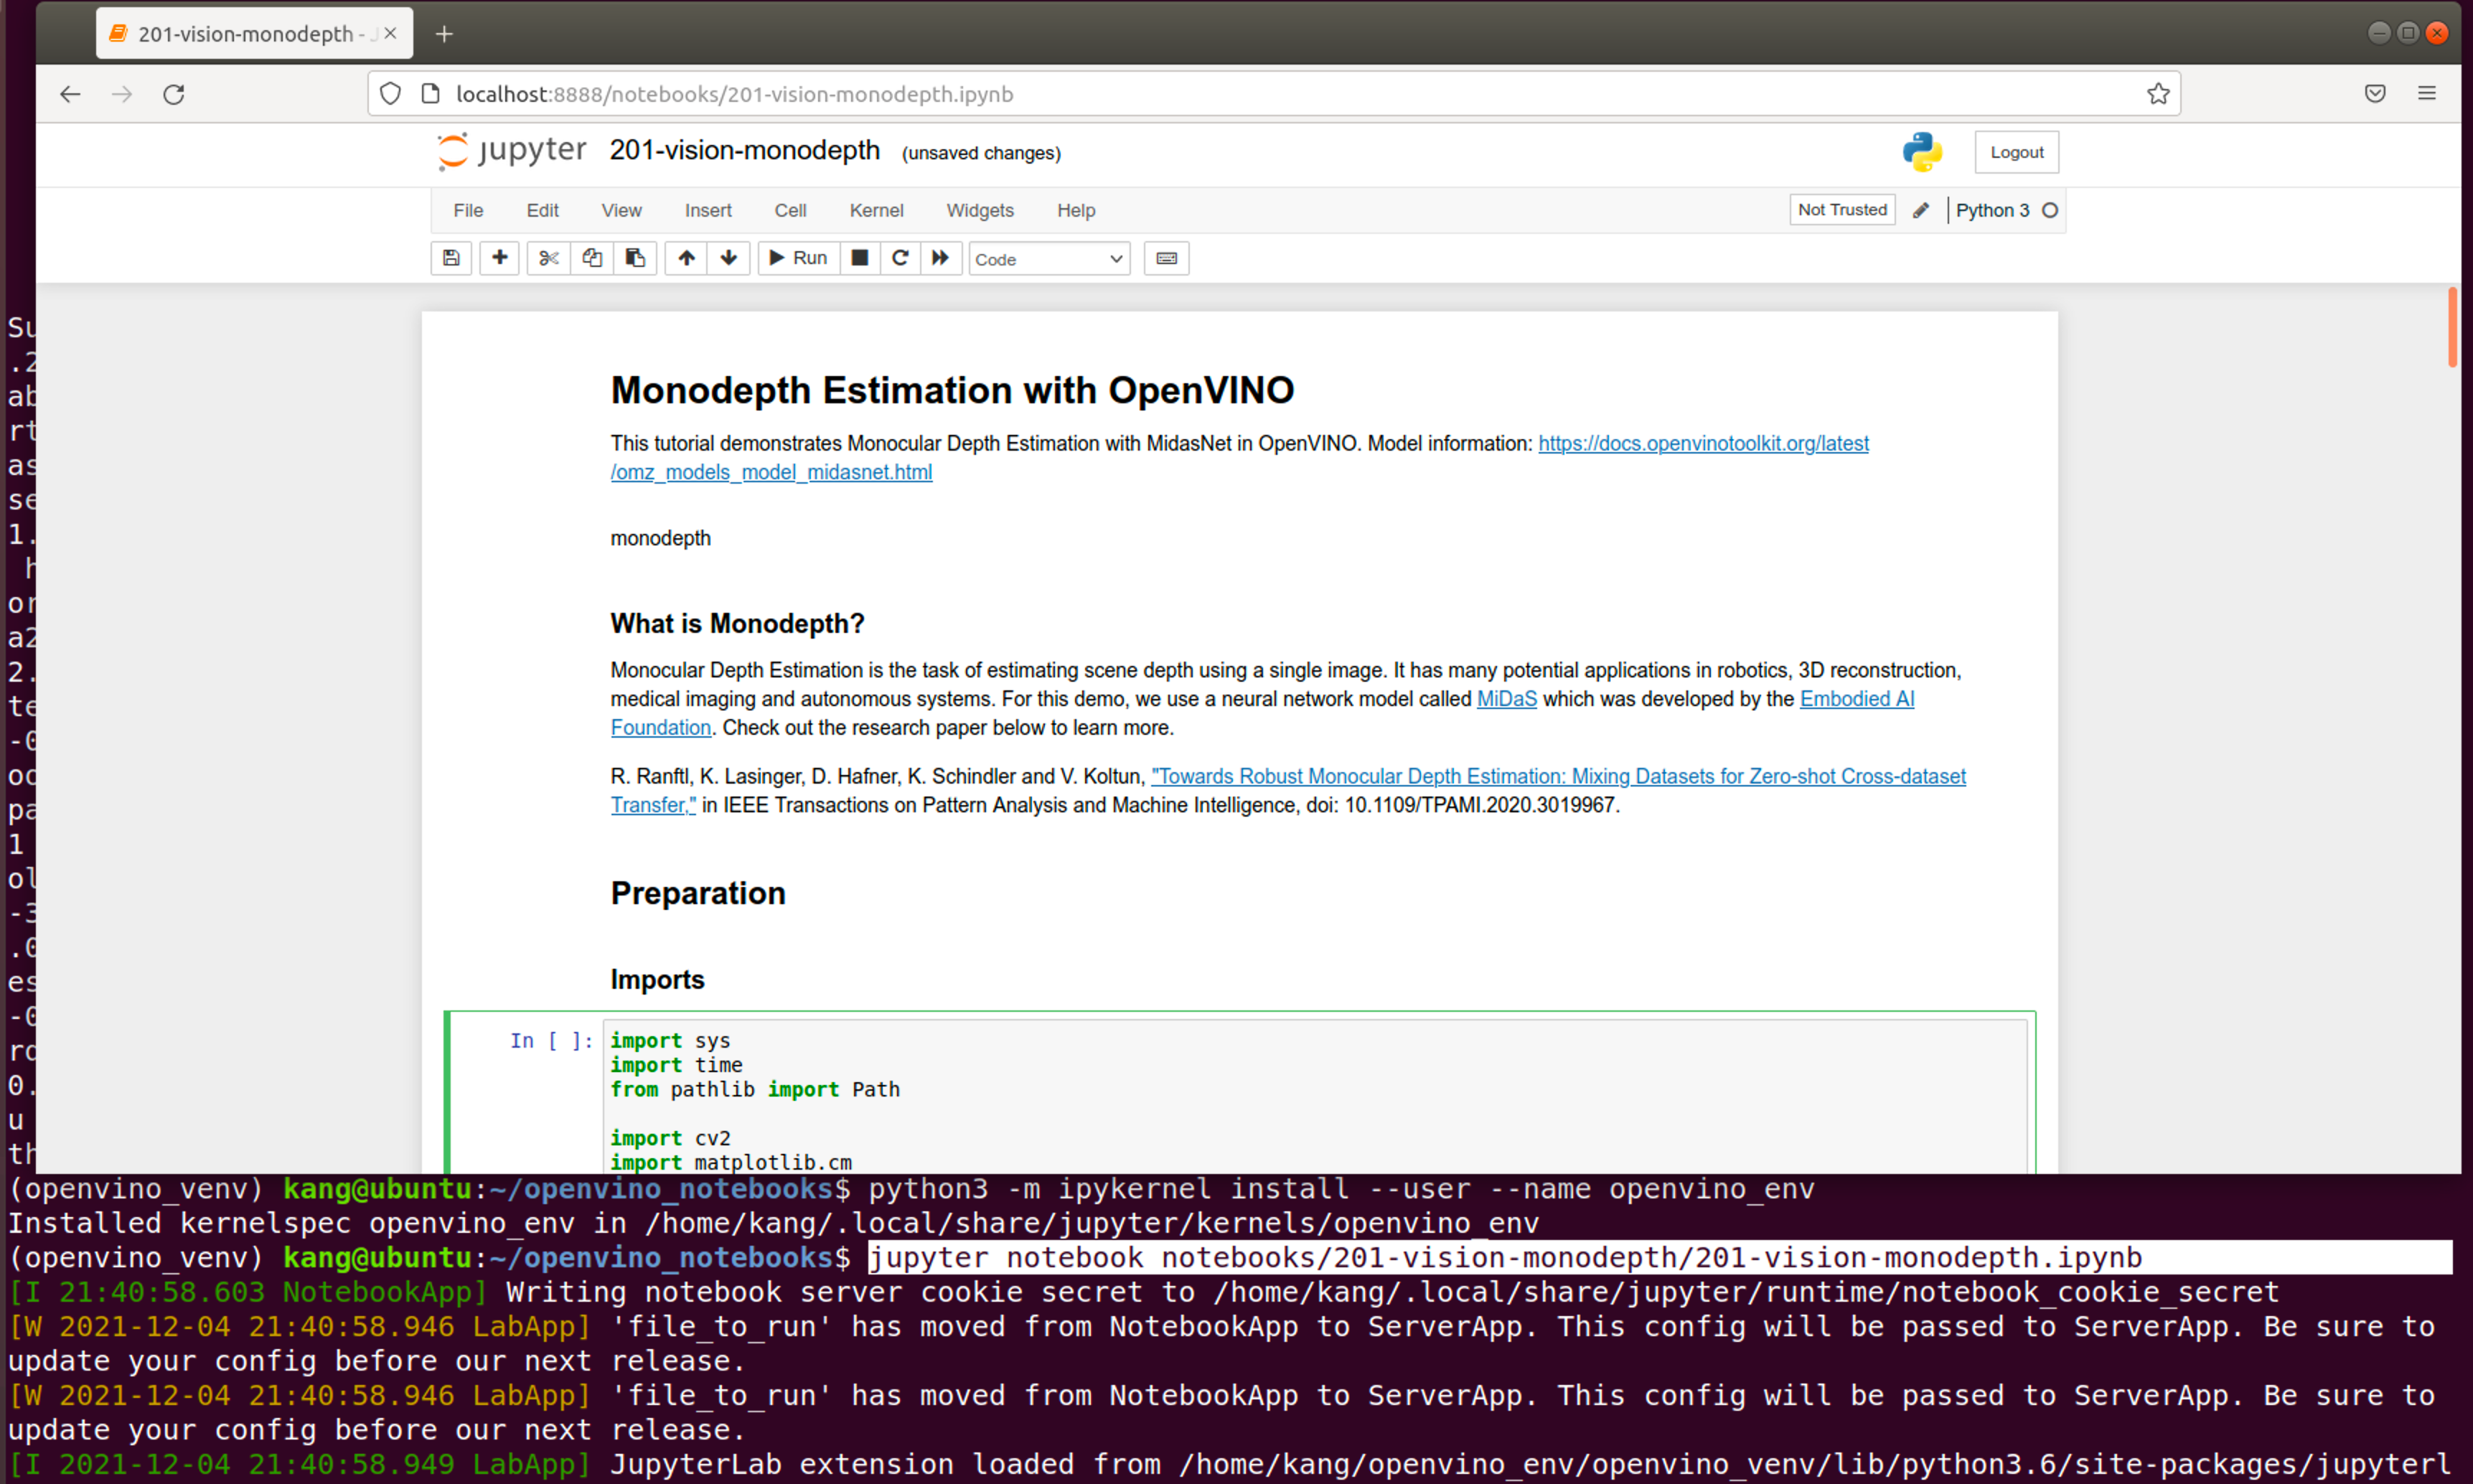Click the What is Monodepth? heading
2473x1484 pixels.
point(737,624)
